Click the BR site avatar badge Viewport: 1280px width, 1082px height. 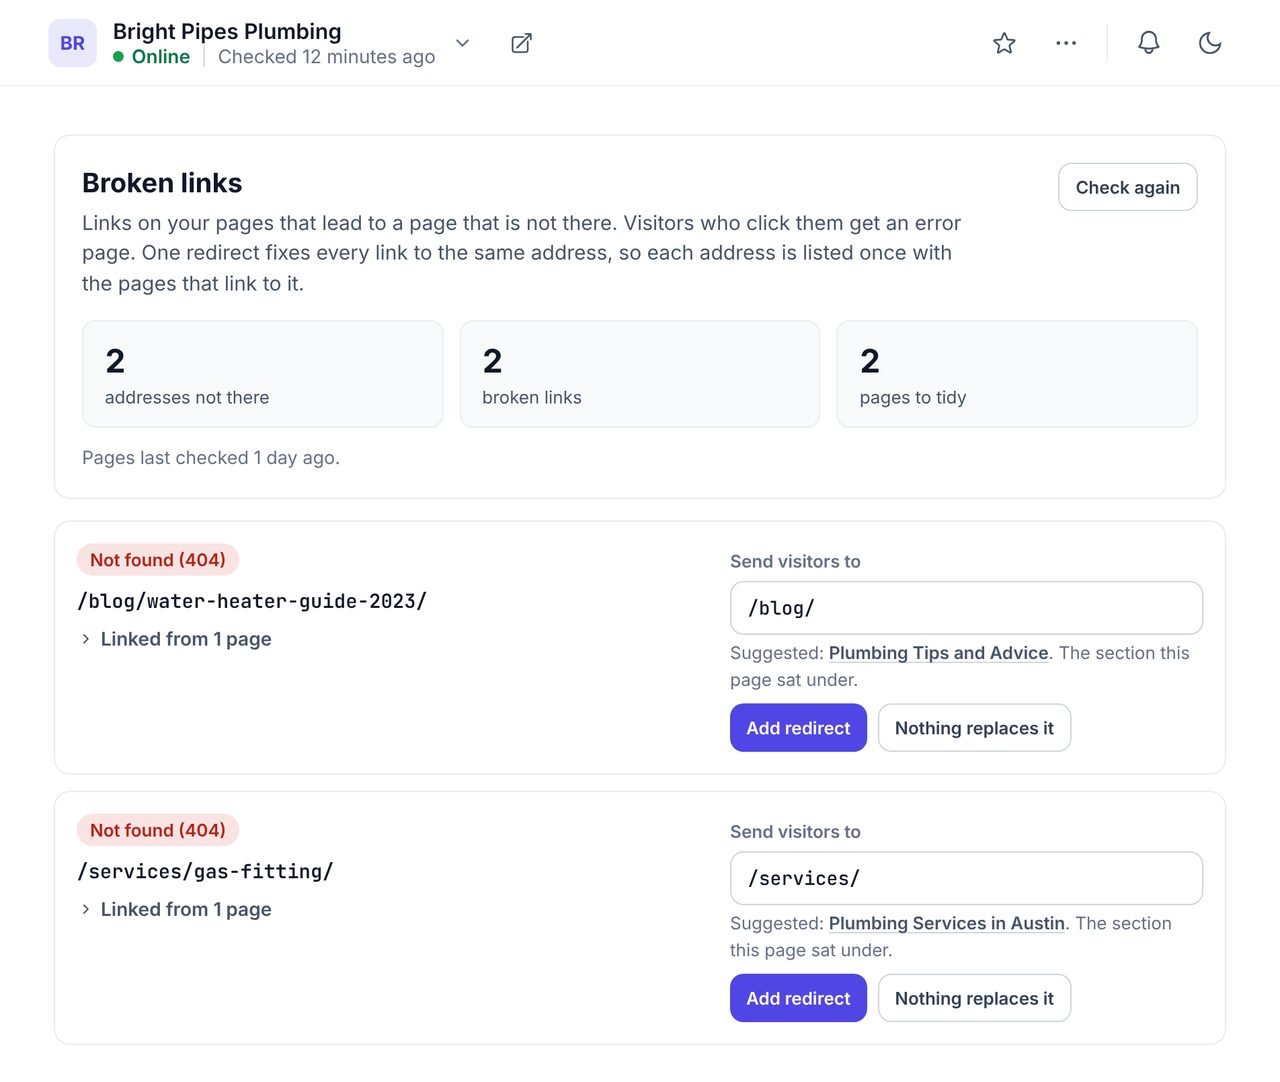click(72, 43)
